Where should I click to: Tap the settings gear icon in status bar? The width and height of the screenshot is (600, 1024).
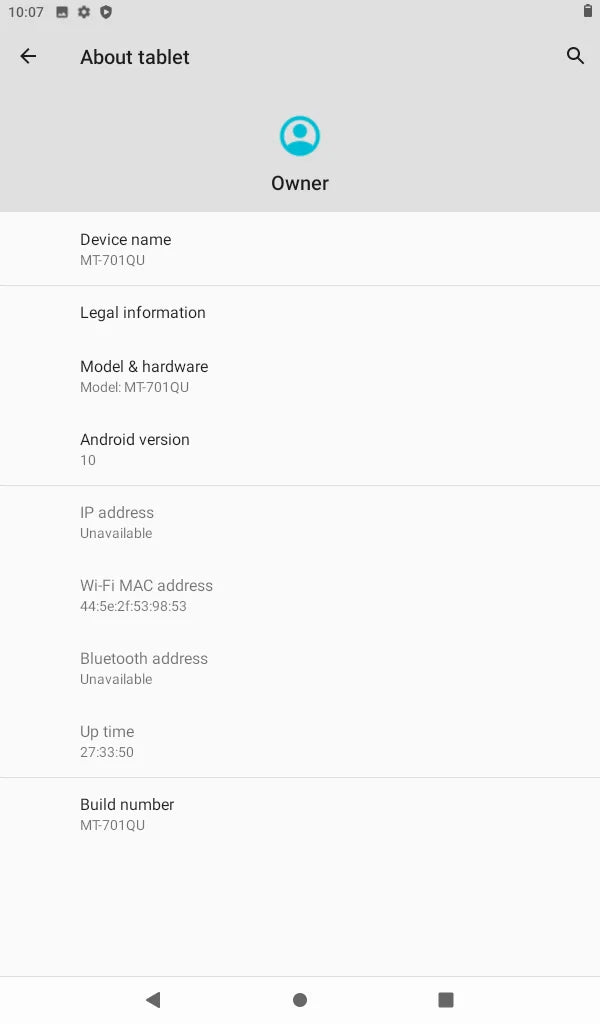point(86,13)
